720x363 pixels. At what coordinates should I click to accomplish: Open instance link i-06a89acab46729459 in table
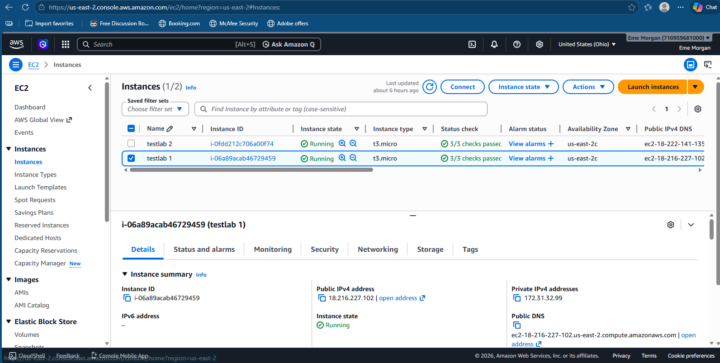point(243,158)
